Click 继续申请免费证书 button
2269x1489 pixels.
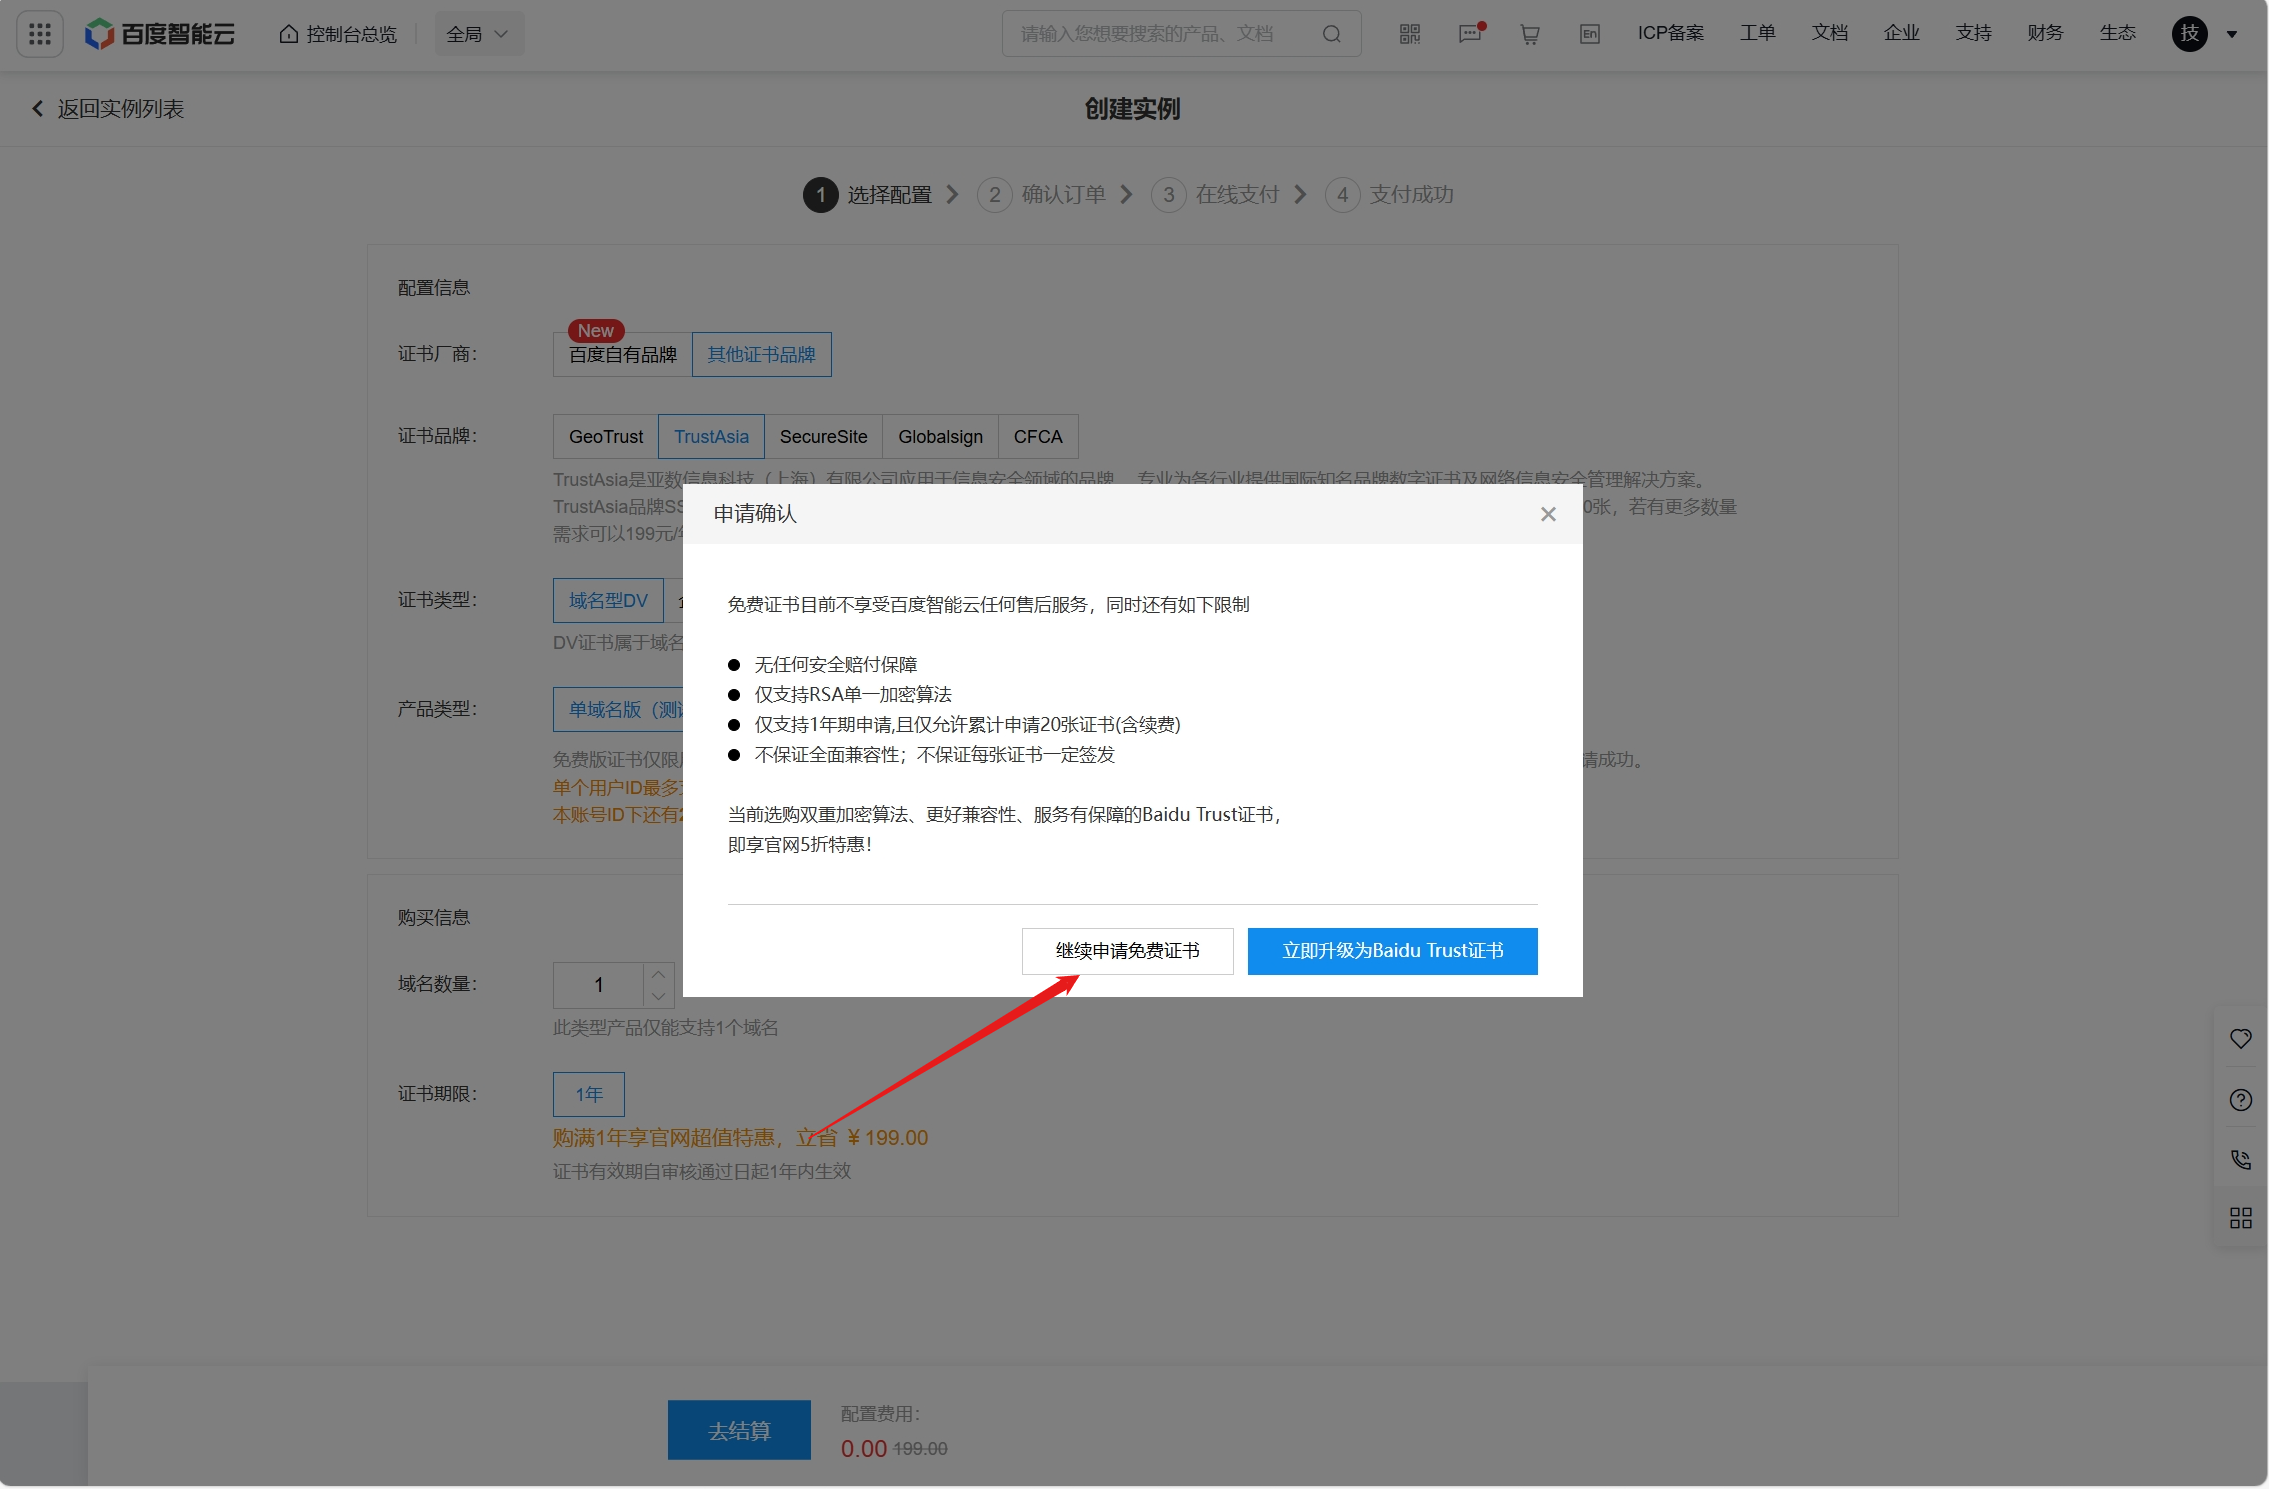tap(1128, 951)
